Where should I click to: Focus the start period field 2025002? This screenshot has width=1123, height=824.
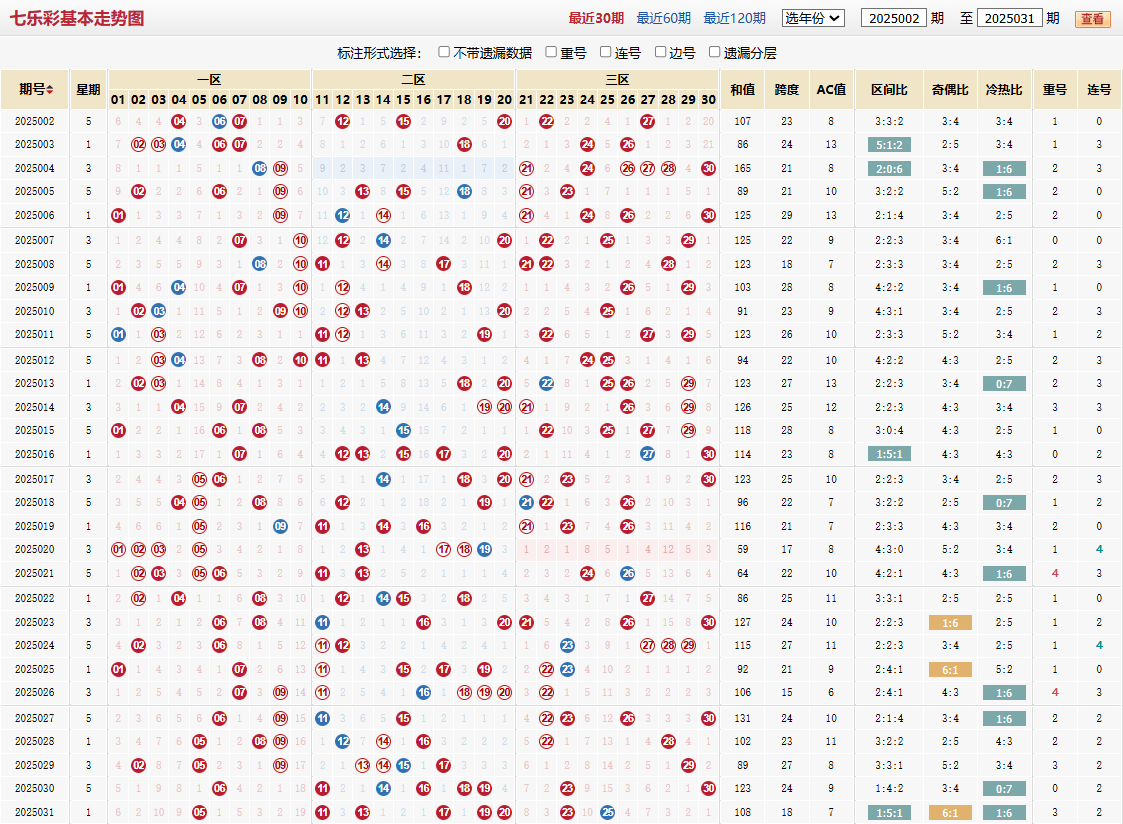tap(894, 18)
